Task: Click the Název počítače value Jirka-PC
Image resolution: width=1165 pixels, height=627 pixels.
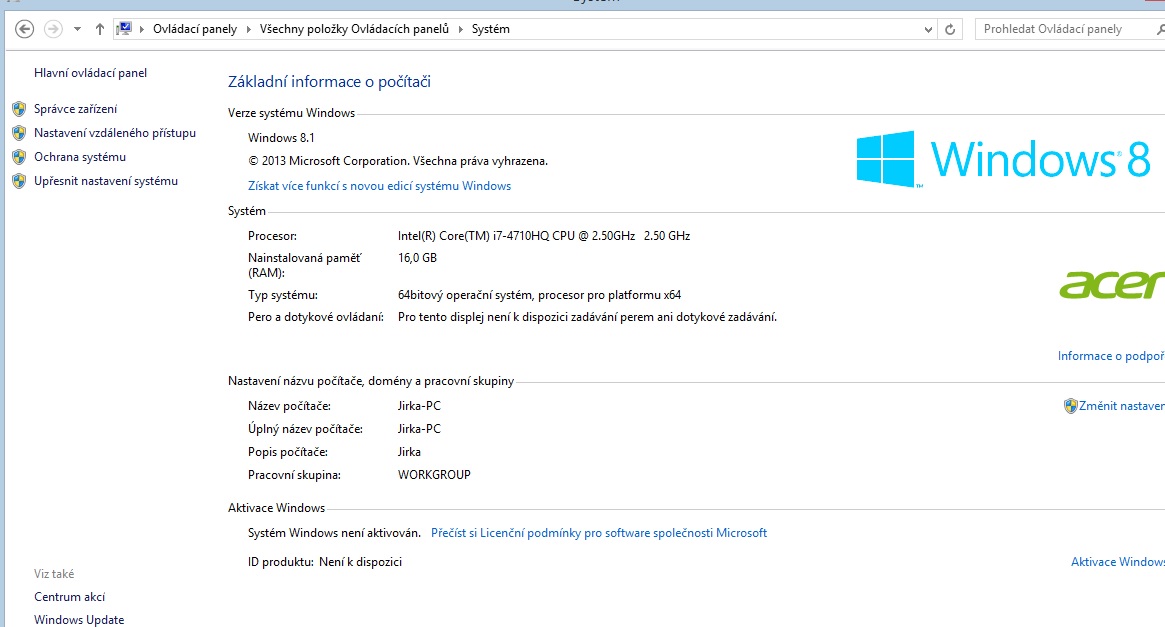Action: click(x=419, y=406)
